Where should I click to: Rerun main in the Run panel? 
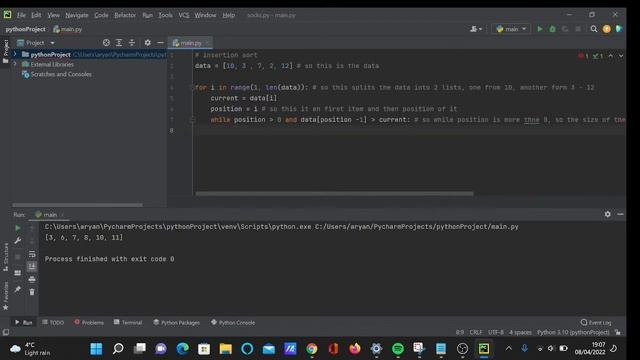click(x=18, y=228)
